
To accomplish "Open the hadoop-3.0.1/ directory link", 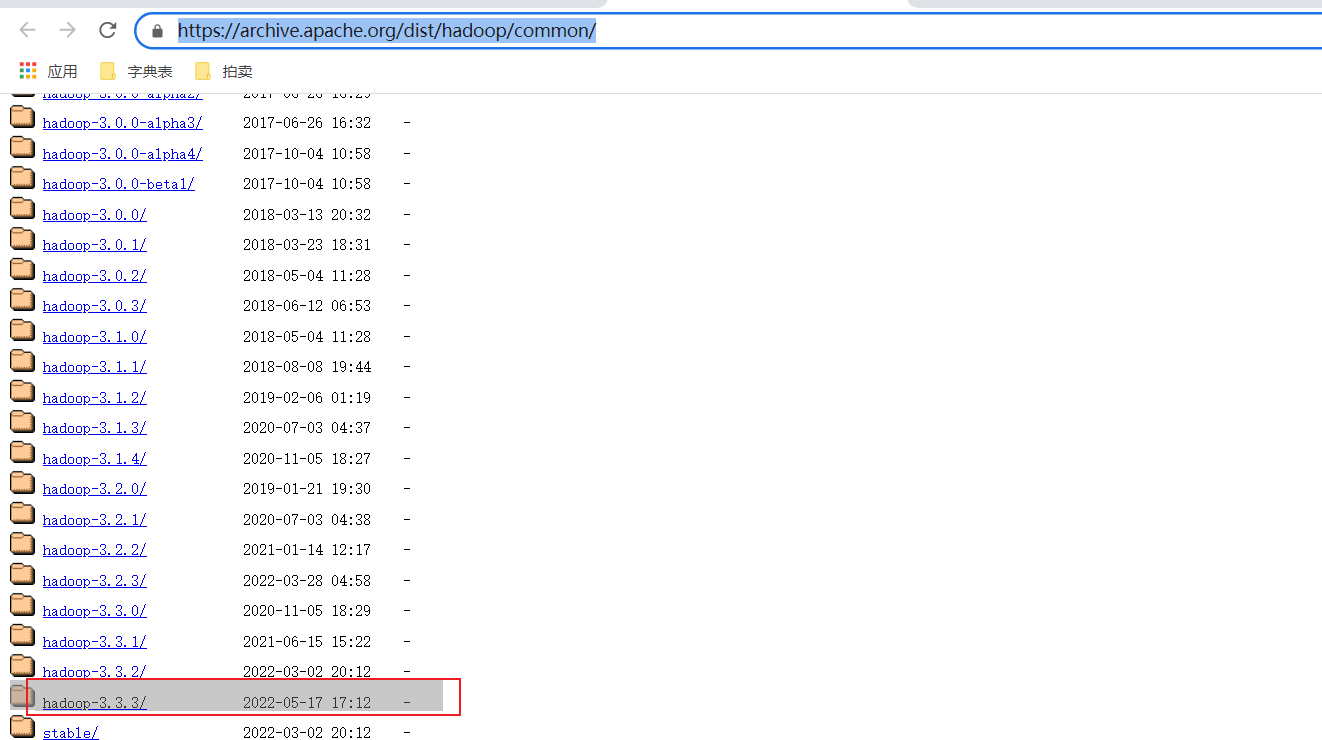I will point(94,245).
